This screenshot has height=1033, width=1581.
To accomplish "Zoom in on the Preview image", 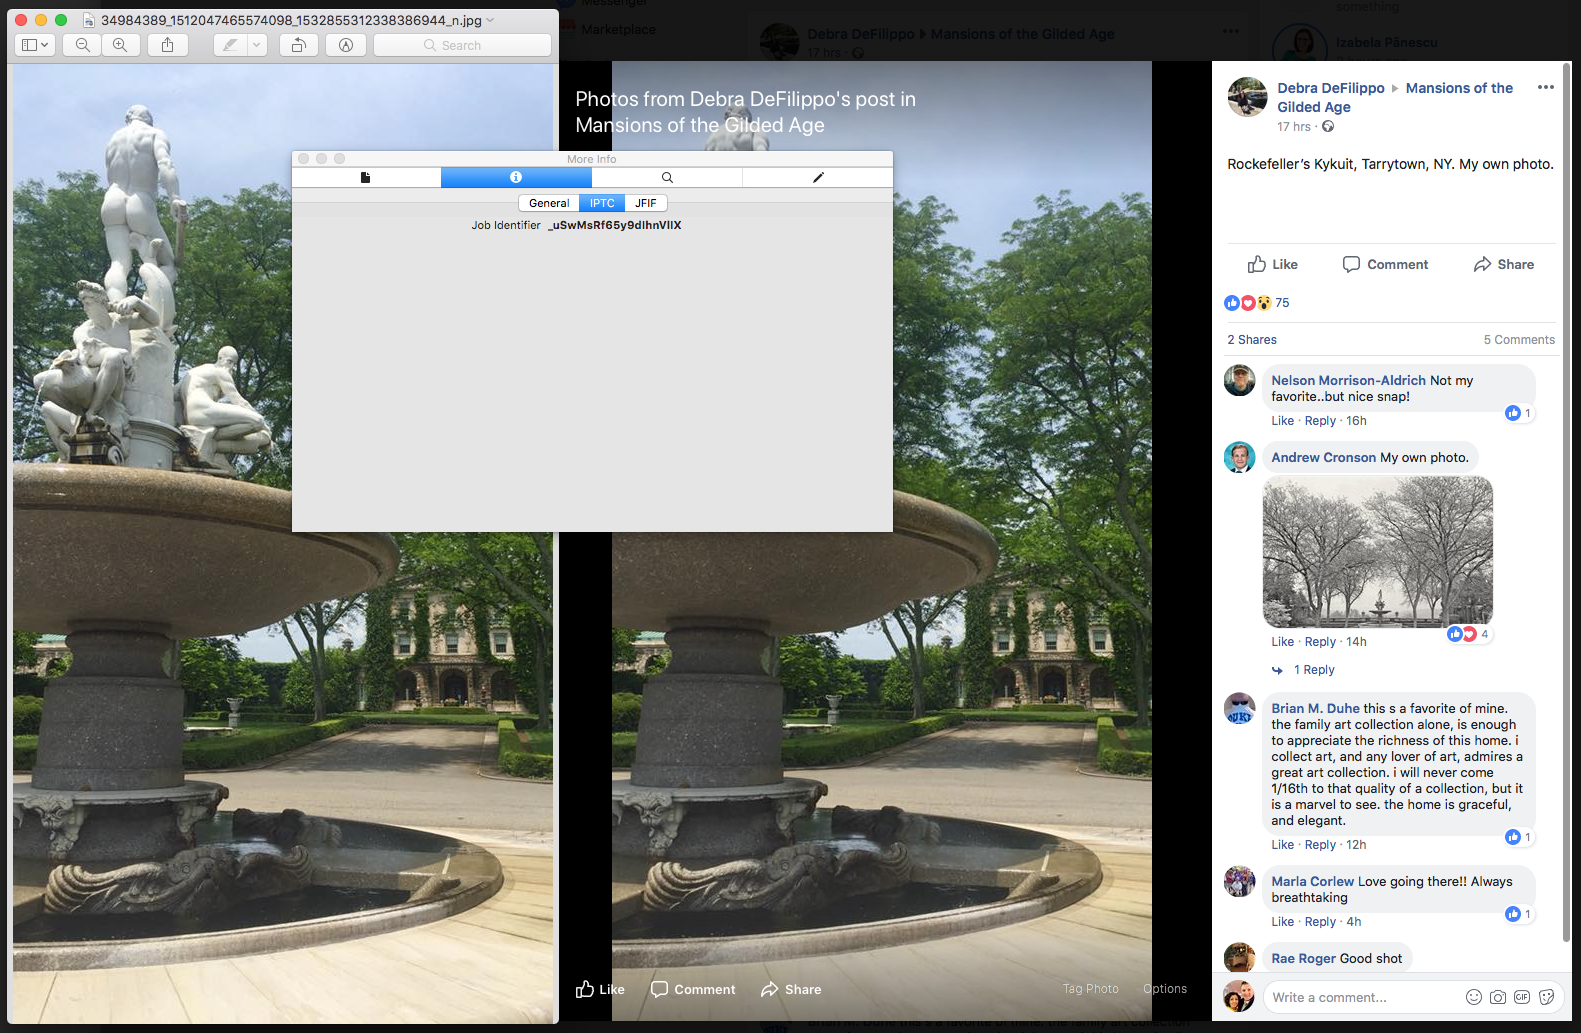I will click(x=120, y=45).
